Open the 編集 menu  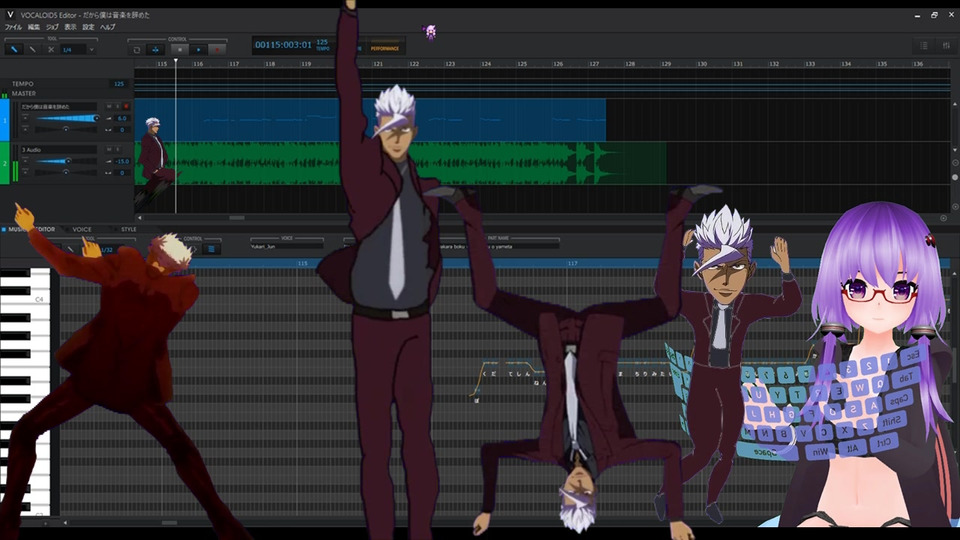[34, 27]
